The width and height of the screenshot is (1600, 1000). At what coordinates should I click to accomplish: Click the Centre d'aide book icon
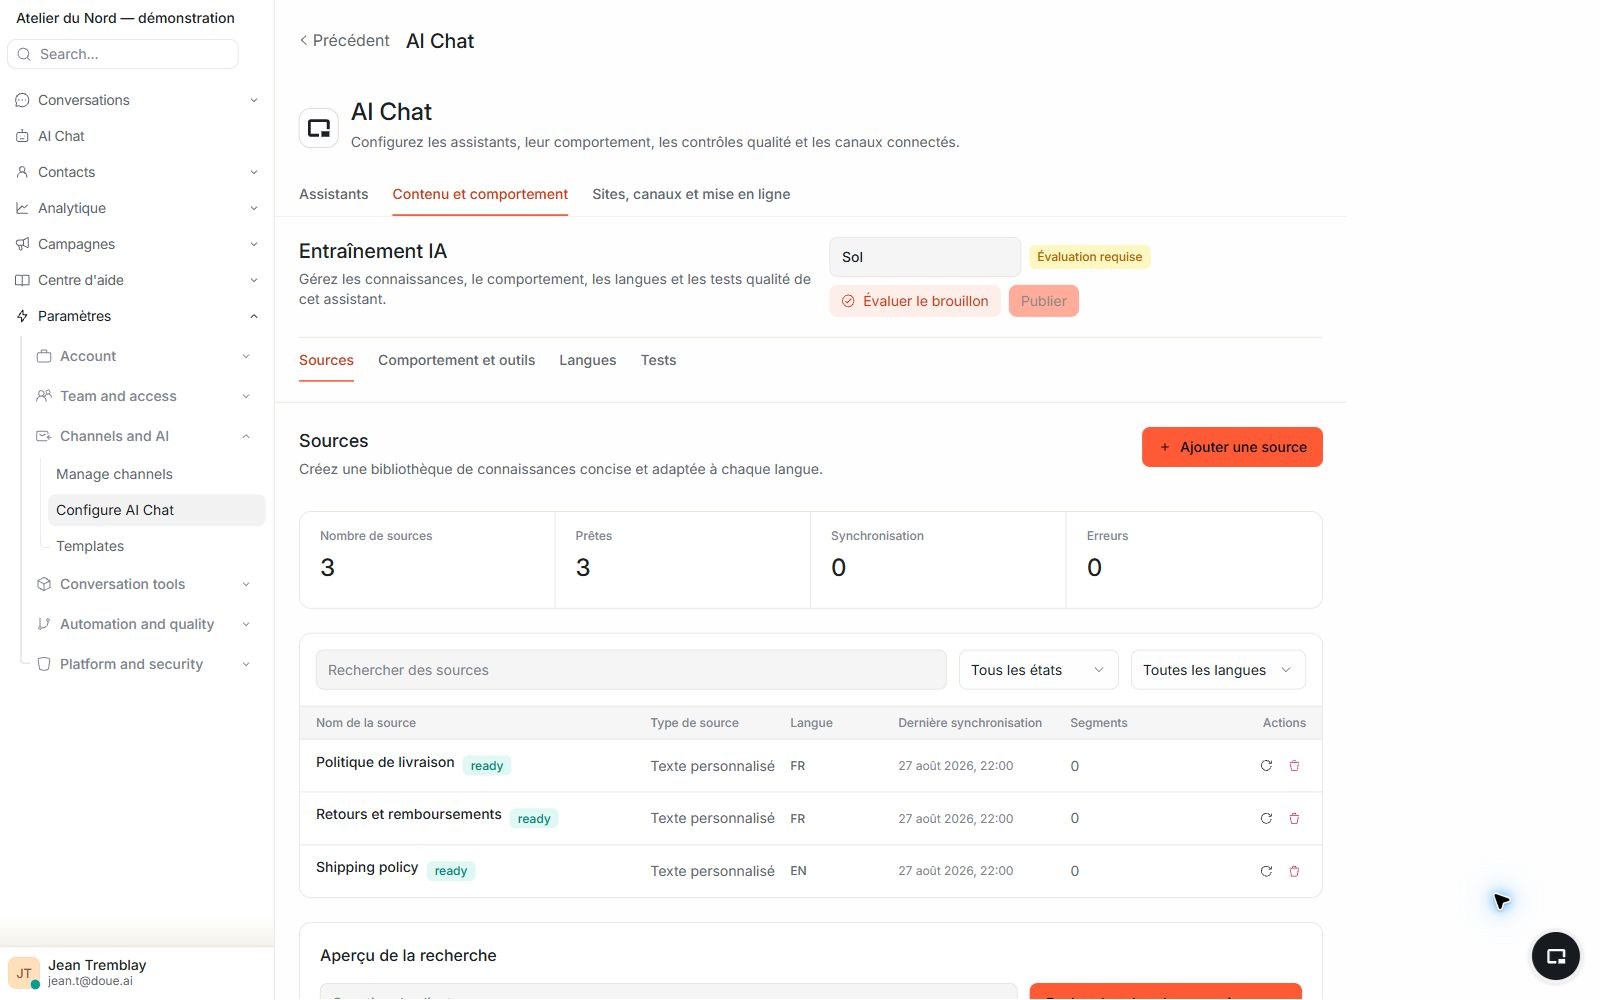click(22, 280)
